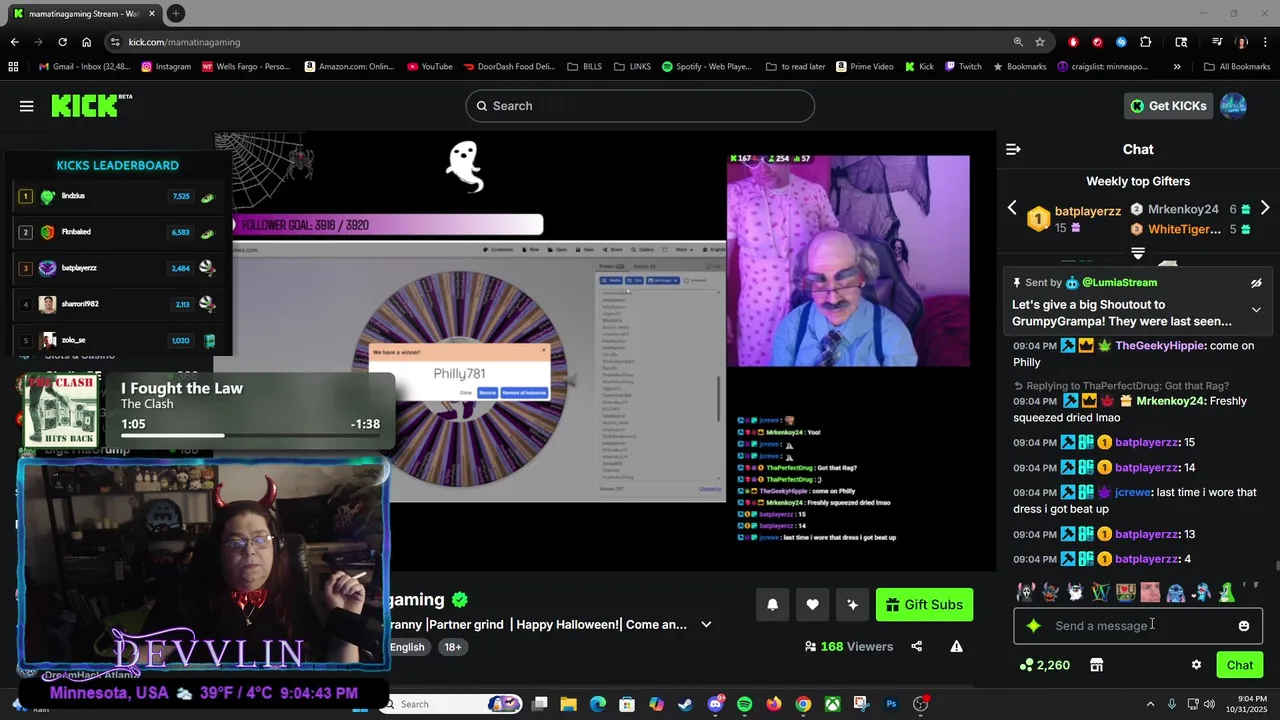Open the Chrome zoom indicator
The image size is (1280, 720).
click(1018, 42)
